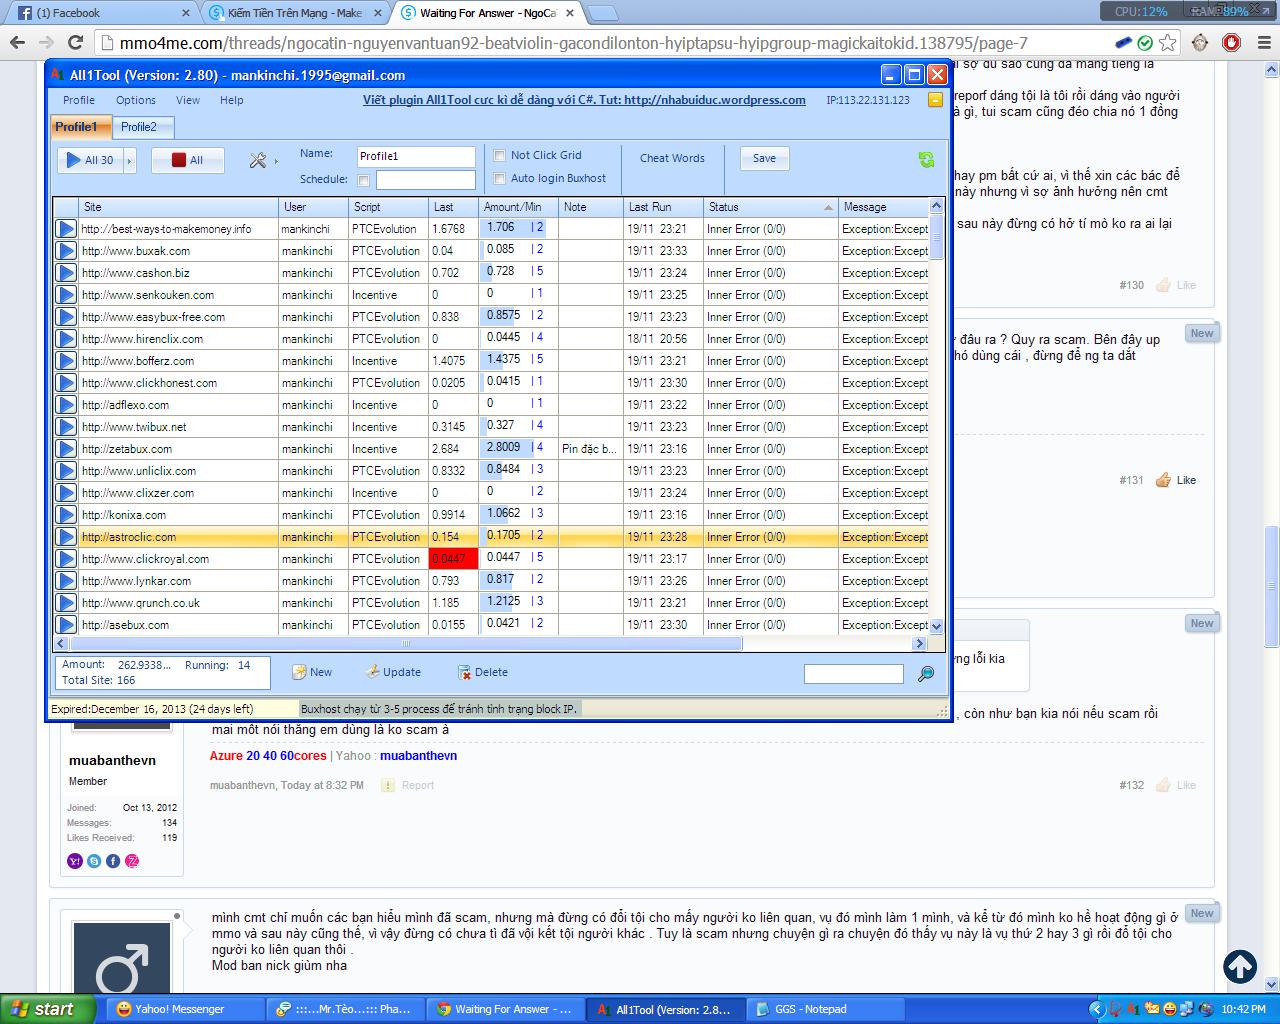Image resolution: width=1280 pixels, height=1024 pixels.
Task: Start the lynkar.com row play button
Action: tap(66, 581)
